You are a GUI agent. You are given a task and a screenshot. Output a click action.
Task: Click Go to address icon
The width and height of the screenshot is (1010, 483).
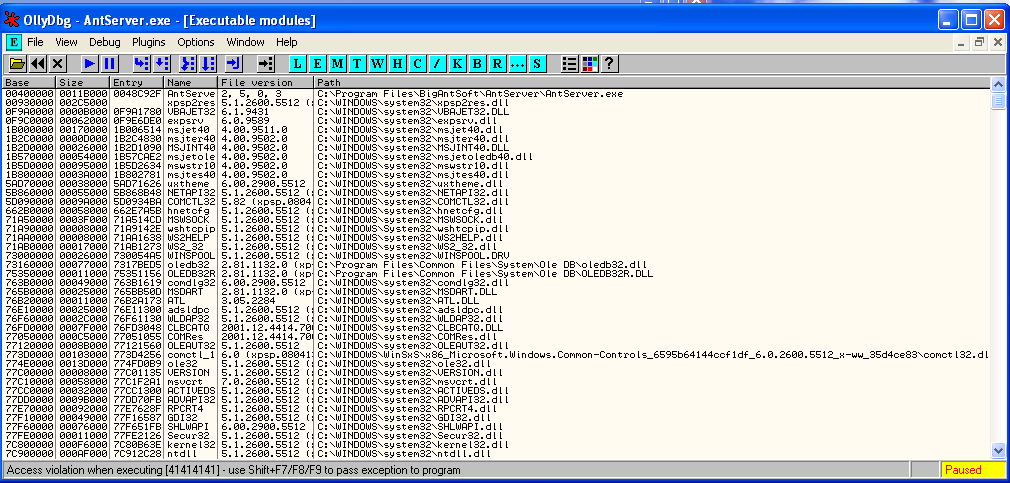(265, 63)
